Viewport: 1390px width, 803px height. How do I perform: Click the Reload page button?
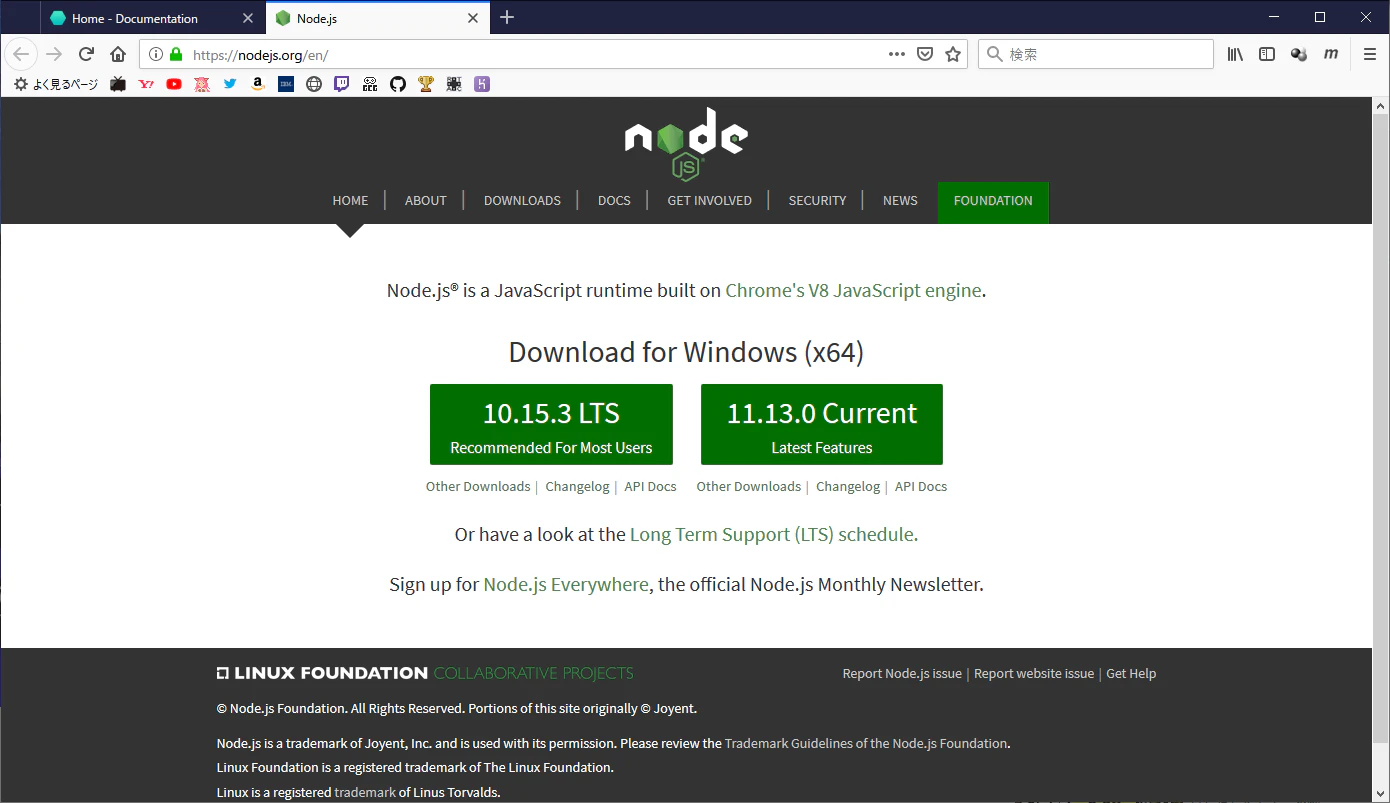pyautogui.click(x=86, y=54)
